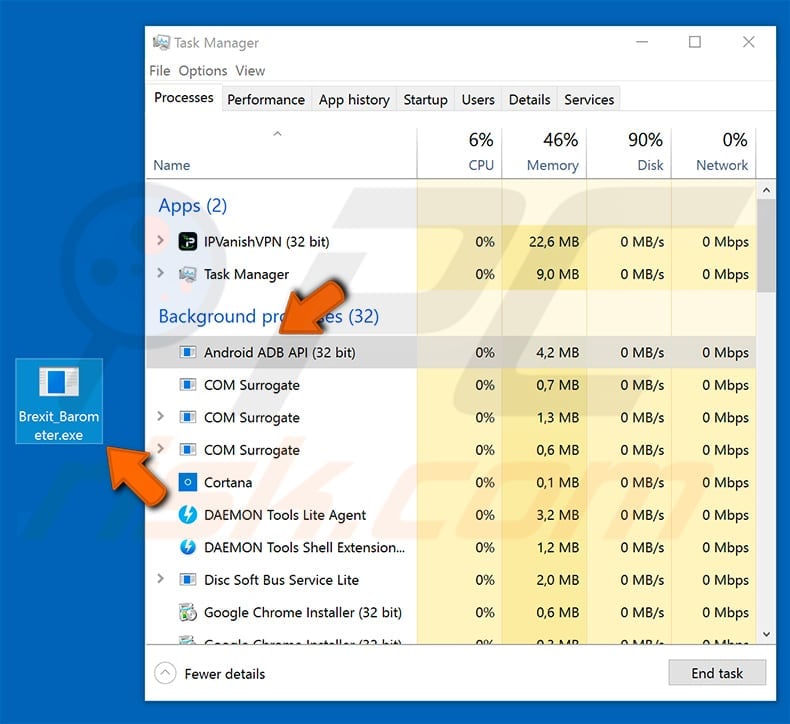
Task: Expand the IPVanishVPN (32 bit) entry
Action: (161, 240)
